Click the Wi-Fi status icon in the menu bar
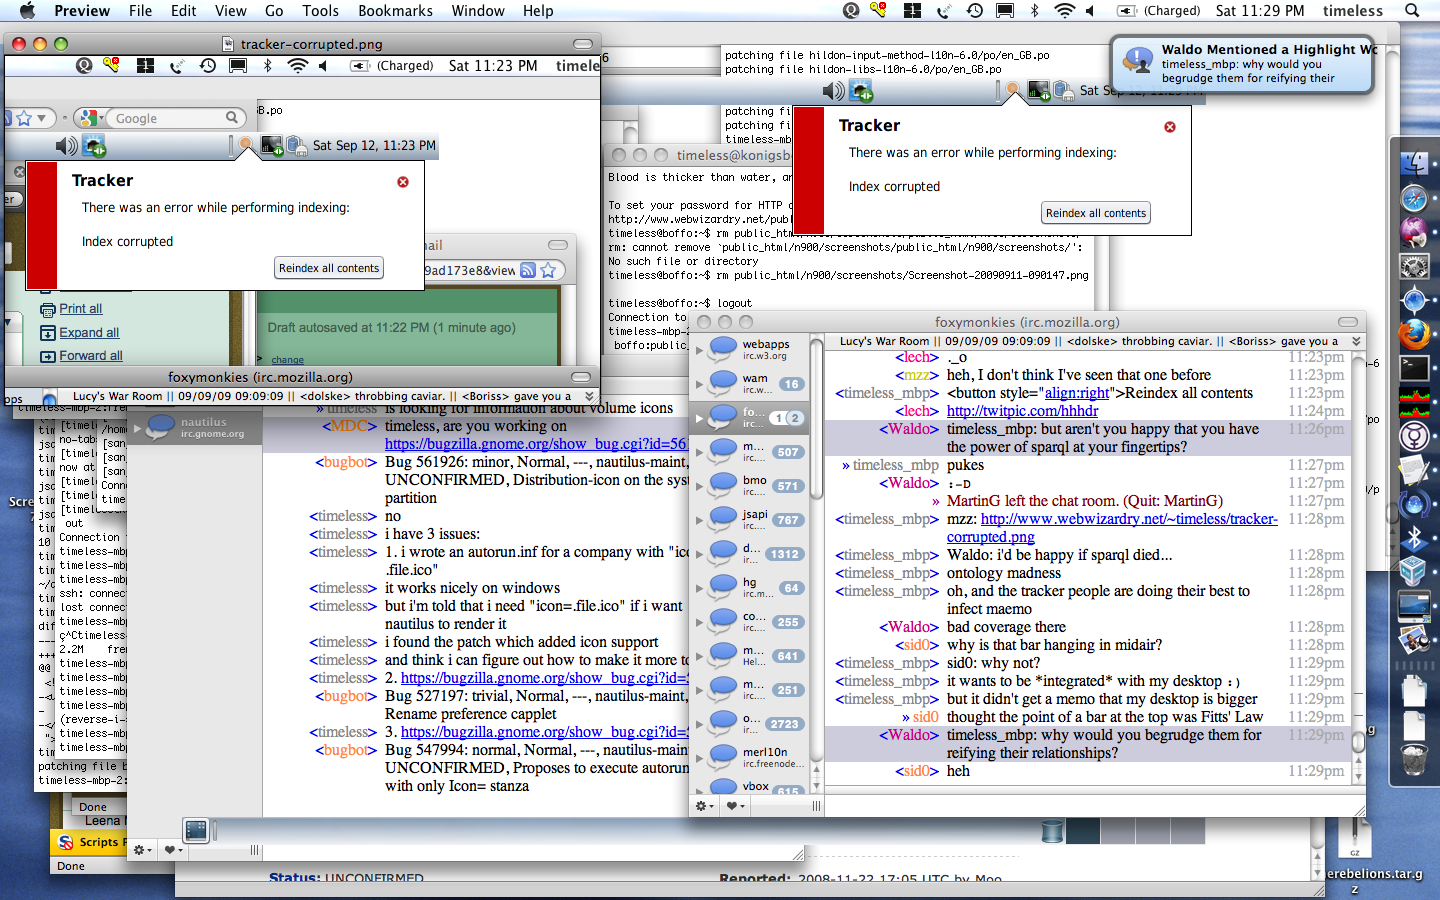The height and width of the screenshot is (900, 1440). (x=1065, y=11)
